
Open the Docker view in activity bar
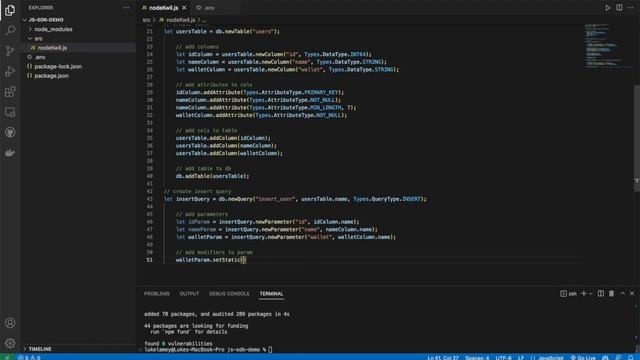click(x=10, y=153)
